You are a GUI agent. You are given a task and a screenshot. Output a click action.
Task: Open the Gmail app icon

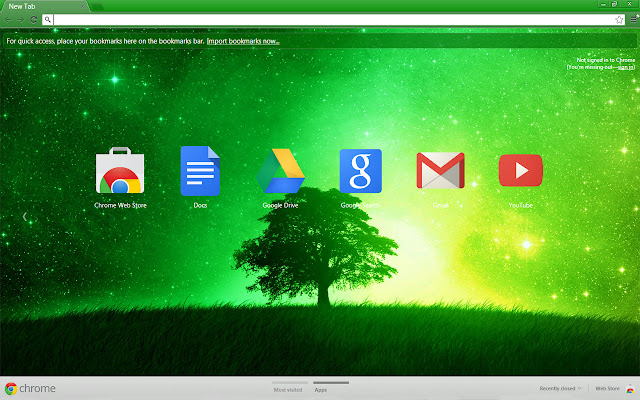click(440, 170)
